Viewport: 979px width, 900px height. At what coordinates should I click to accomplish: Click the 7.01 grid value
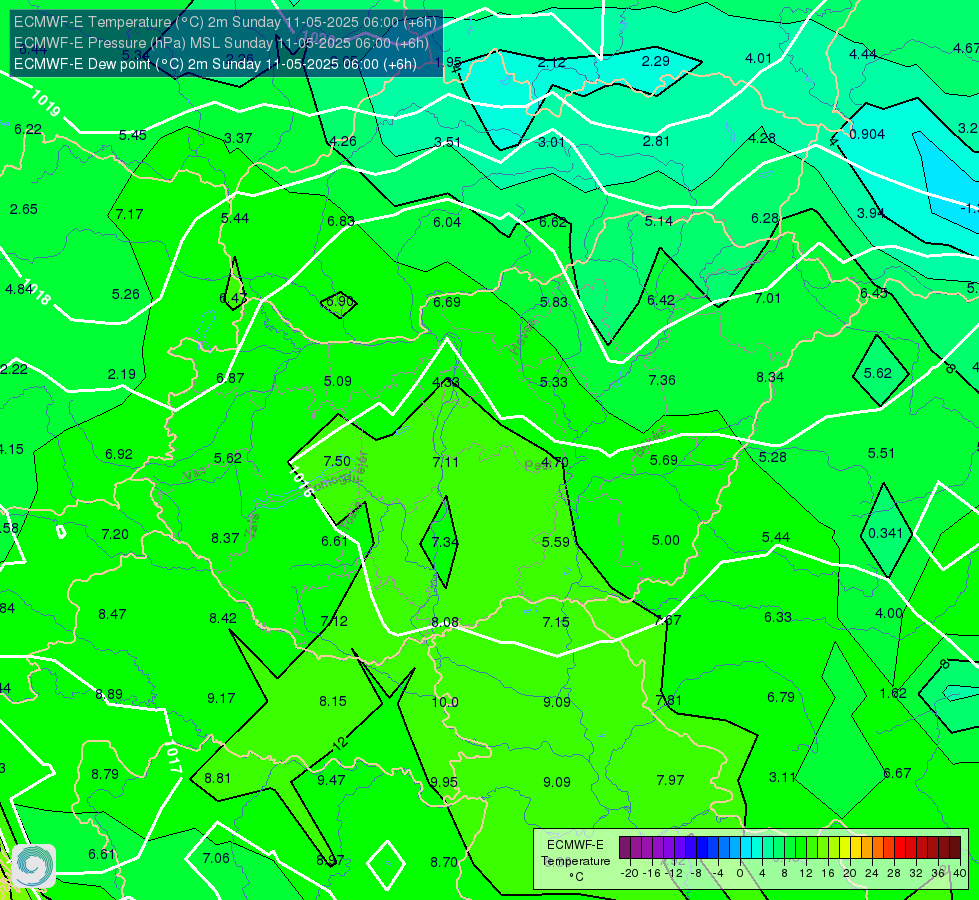tap(768, 299)
